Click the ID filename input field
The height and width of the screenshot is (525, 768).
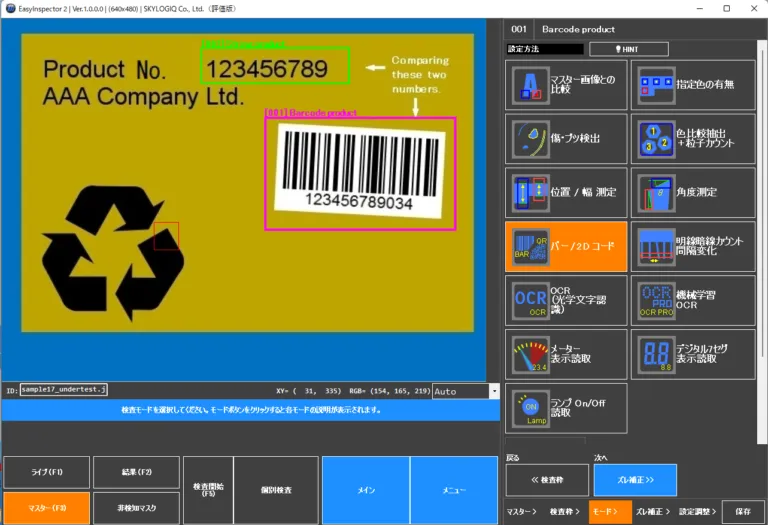(x=63, y=389)
